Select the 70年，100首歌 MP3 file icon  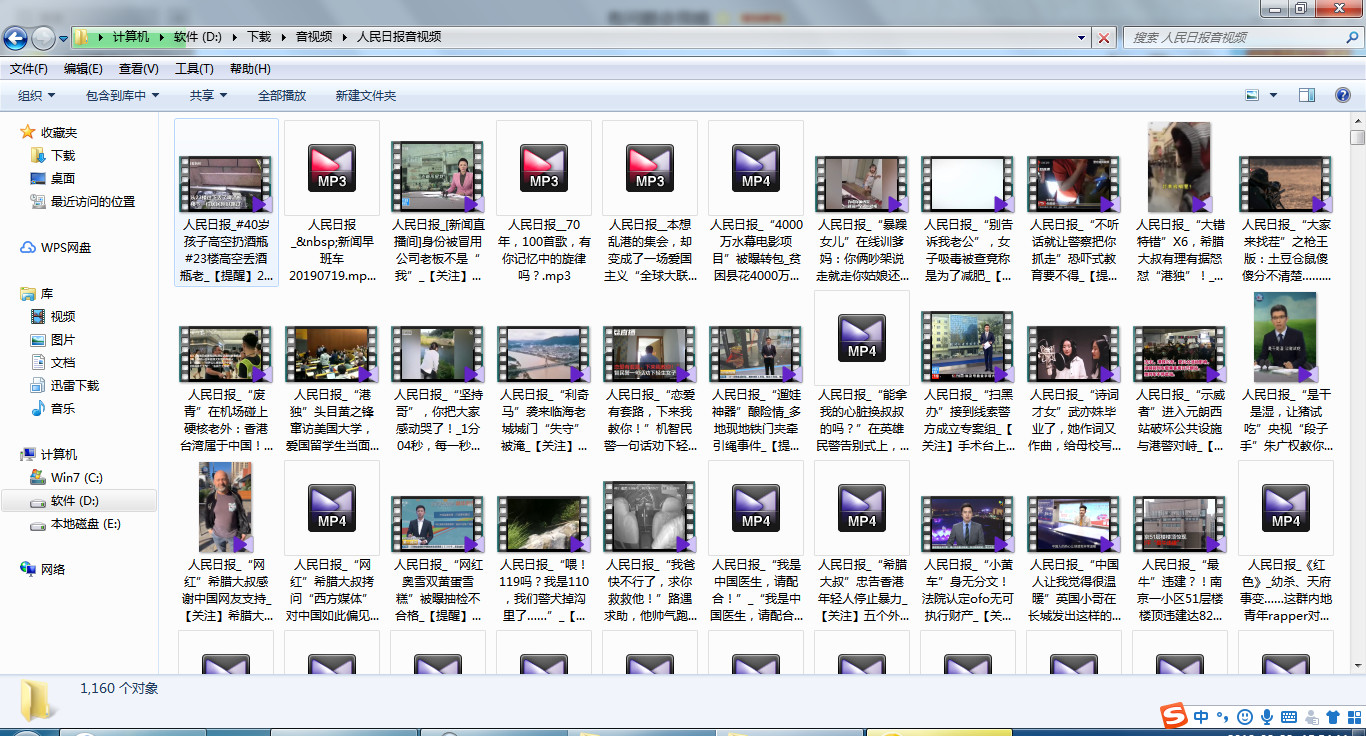544,168
